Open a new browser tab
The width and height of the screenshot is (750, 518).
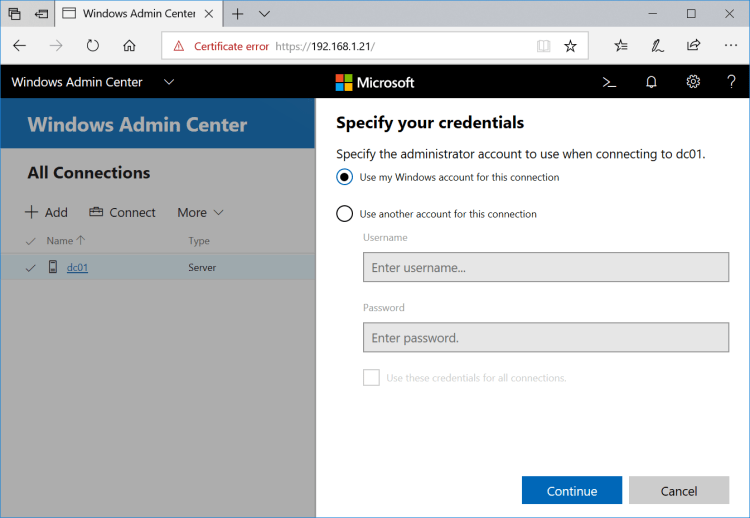(x=237, y=14)
